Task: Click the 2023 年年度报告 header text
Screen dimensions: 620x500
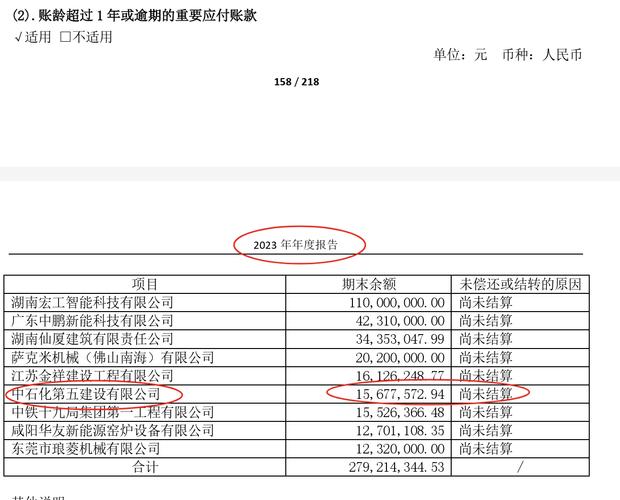Action: (x=295, y=245)
